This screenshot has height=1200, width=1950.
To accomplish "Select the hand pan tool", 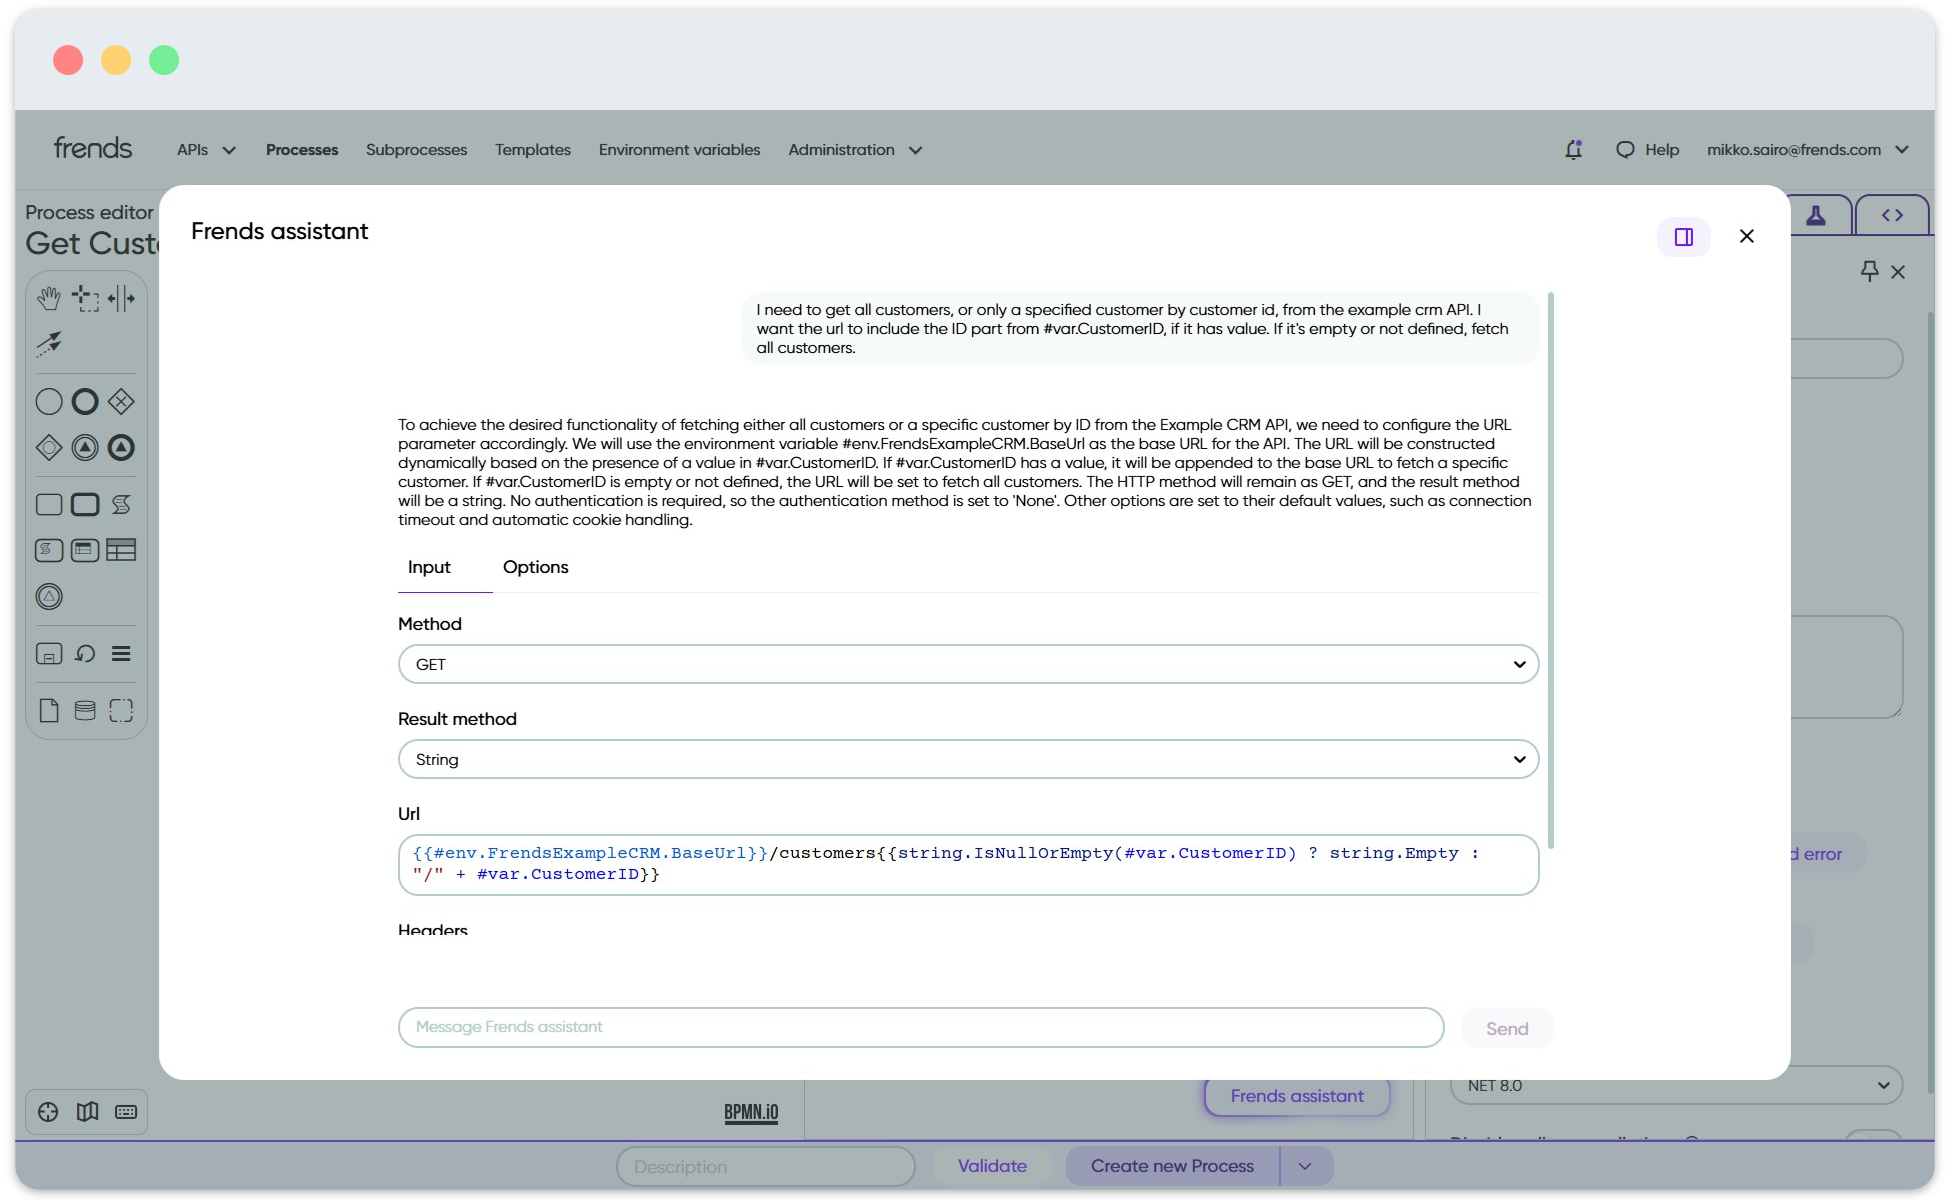I will (x=48, y=298).
